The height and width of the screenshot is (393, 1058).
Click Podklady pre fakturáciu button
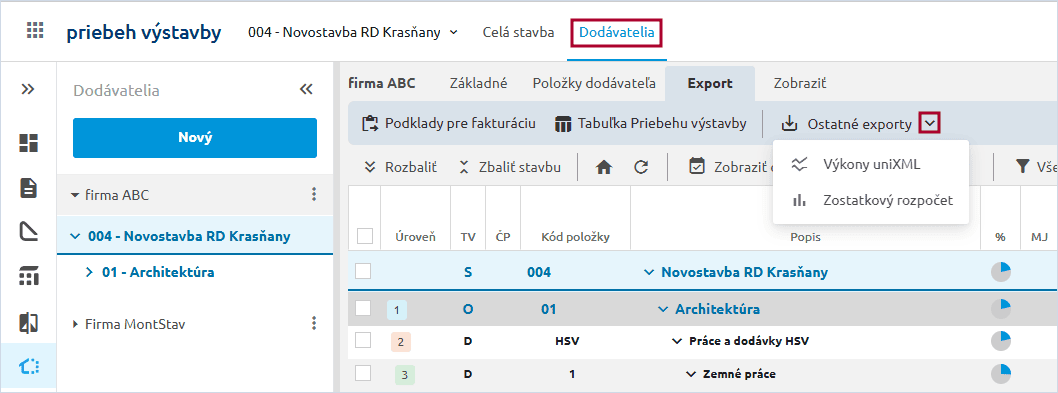coord(449,124)
